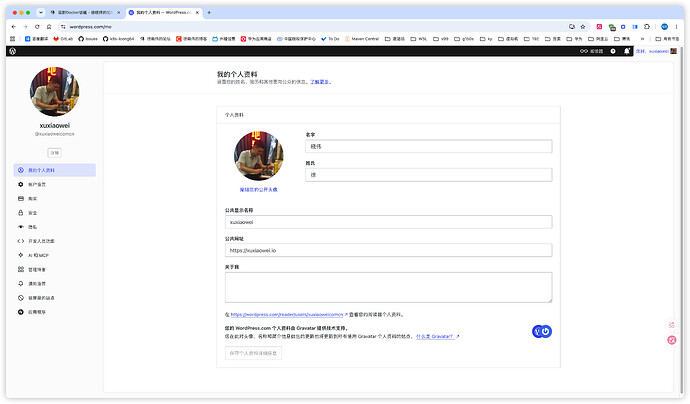Open the 192 bookmark folder
The width and height of the screenshot is (690, 404).
[531, 39]
